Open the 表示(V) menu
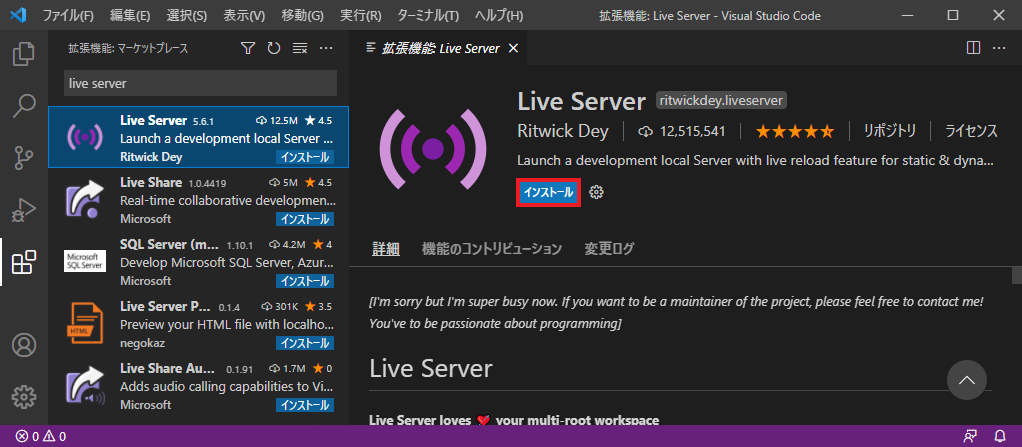1022x447 pixels. point(244,15)
